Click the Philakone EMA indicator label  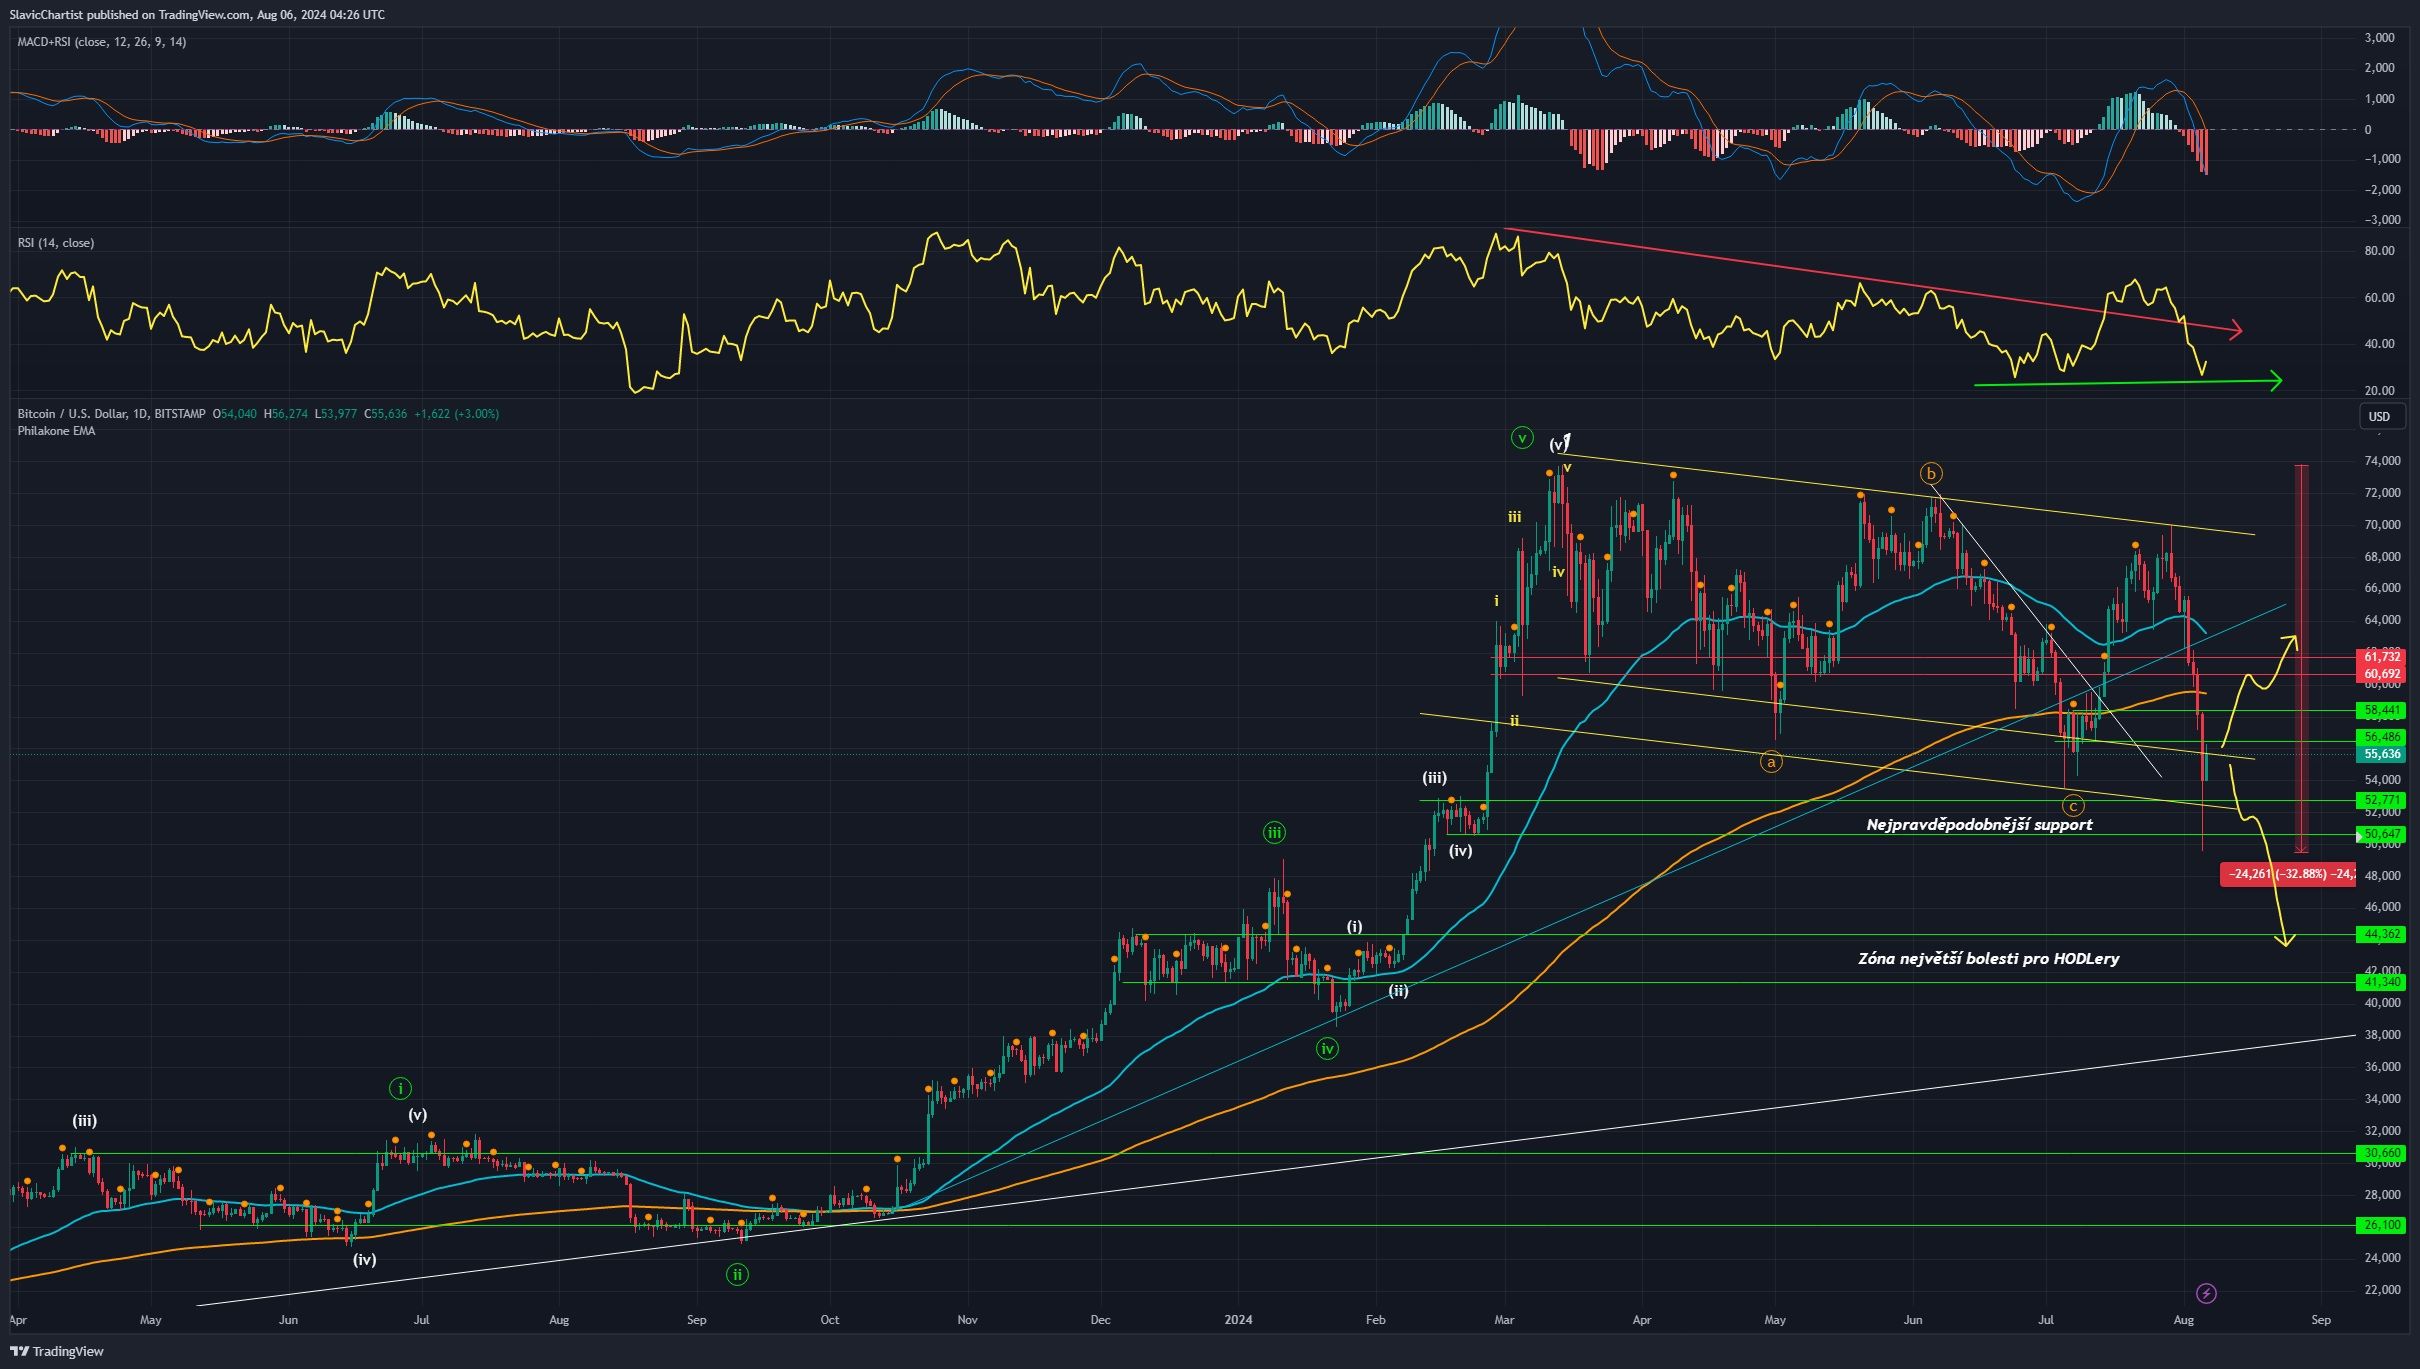click(56, 431)
